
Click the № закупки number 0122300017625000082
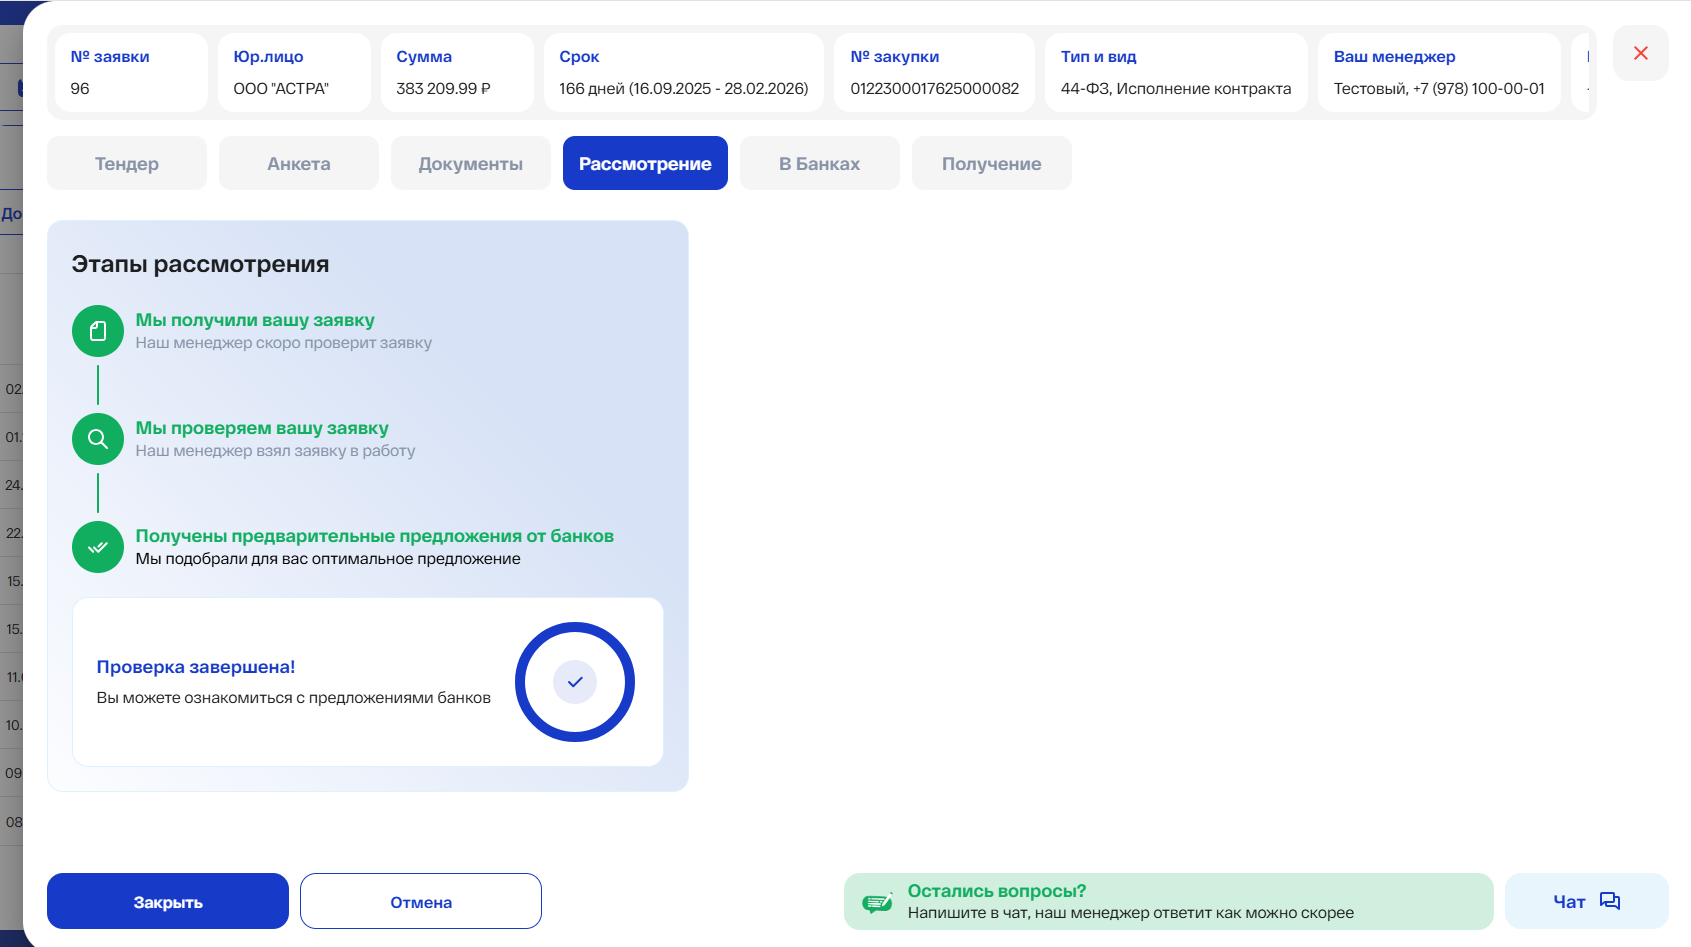coord(935,88)
